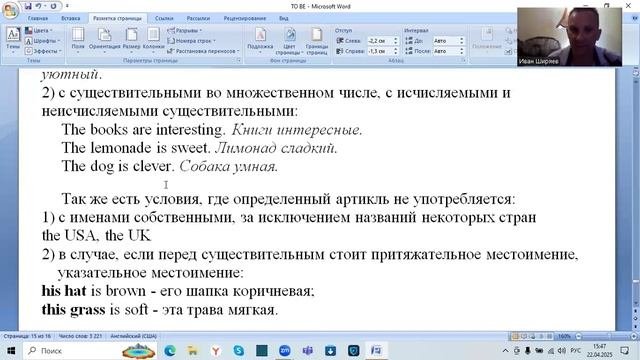Image resolution: width=640 pixels, height=360 pixels.
Task: Open Skype from taskbar
Action: (x=238, y=351)
